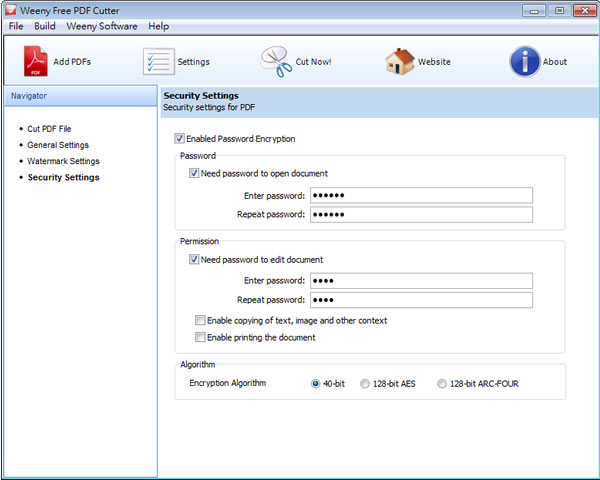Focus edit-document Repeat password field
600x480 pixels.
pos(421,300)
